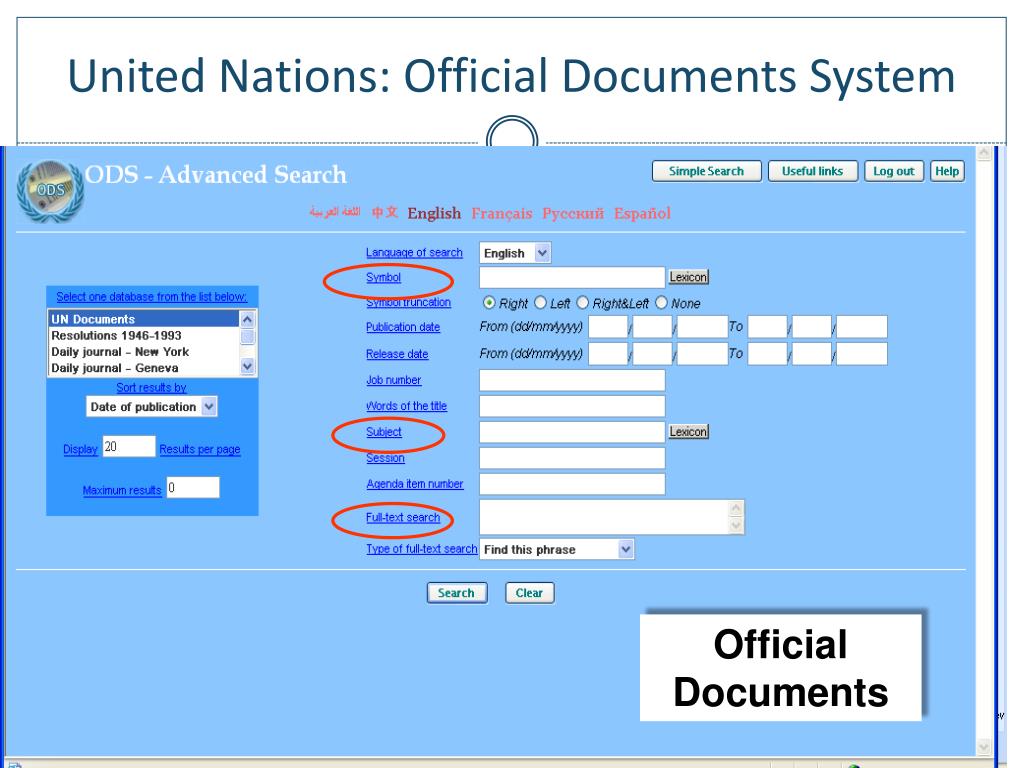Switch site language to Français
1024x768 pixels.
point(502,214)
